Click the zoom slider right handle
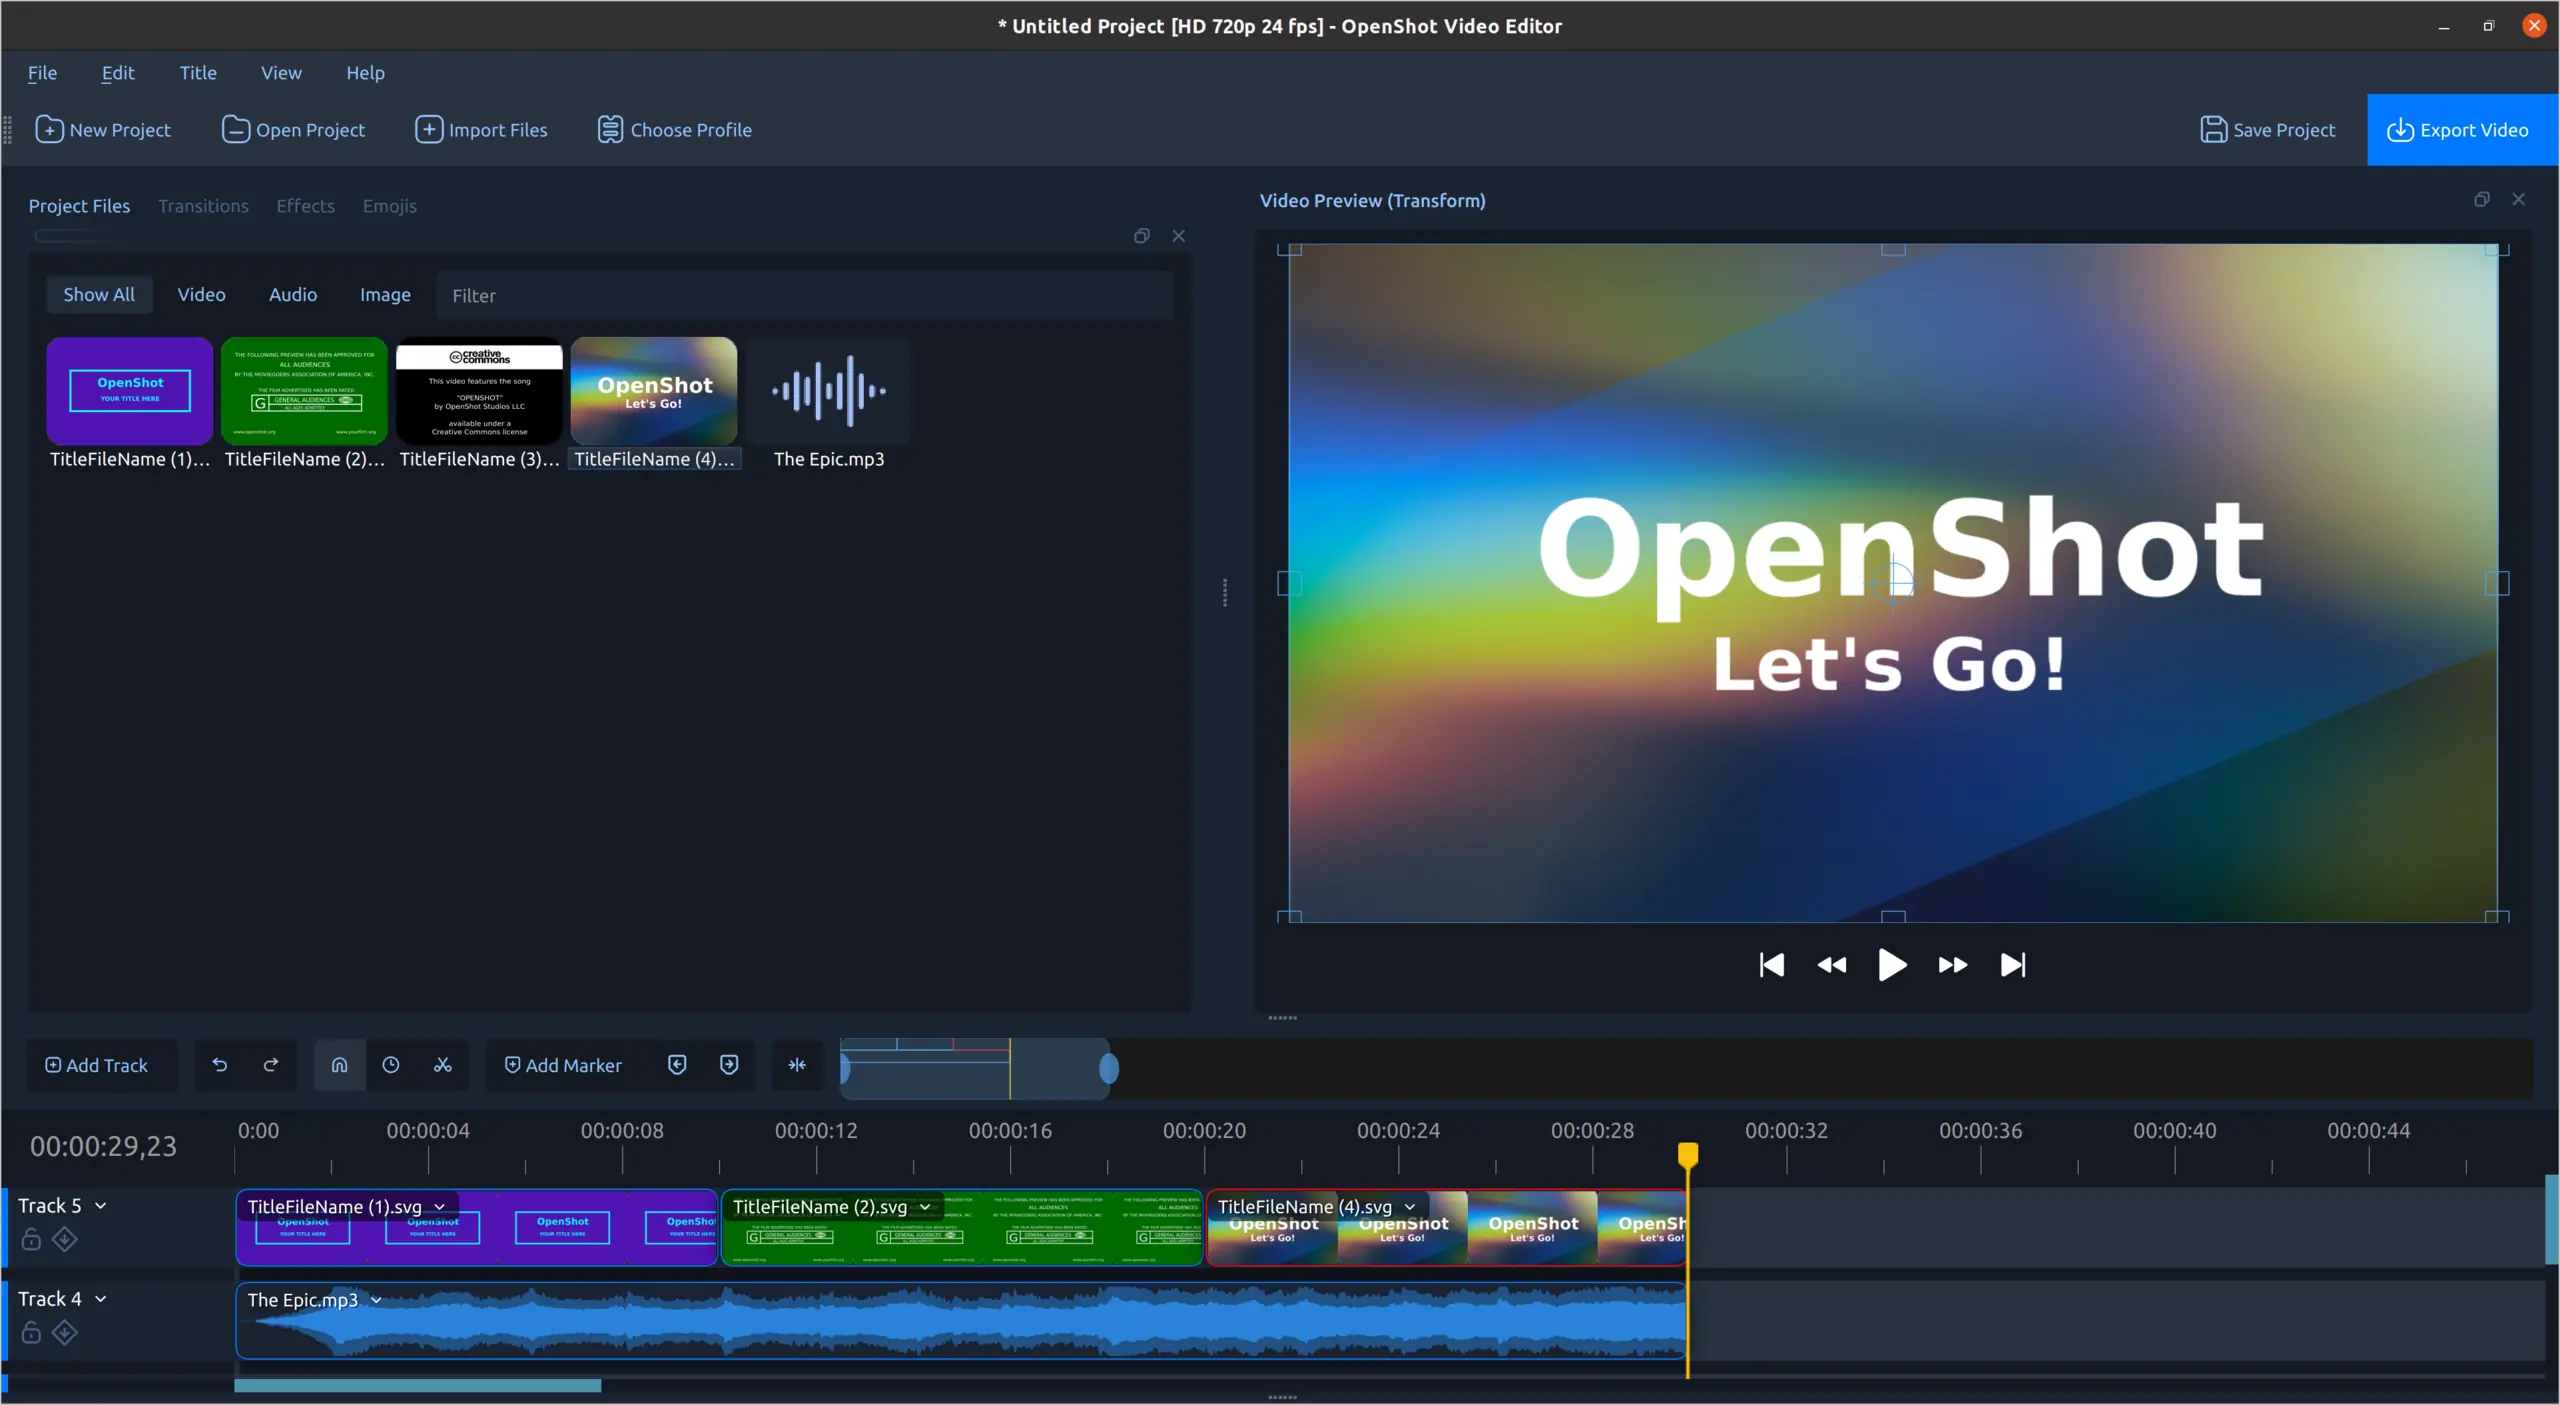The width and height of the screenshot is (2560, 1405). point(1108,1069)
